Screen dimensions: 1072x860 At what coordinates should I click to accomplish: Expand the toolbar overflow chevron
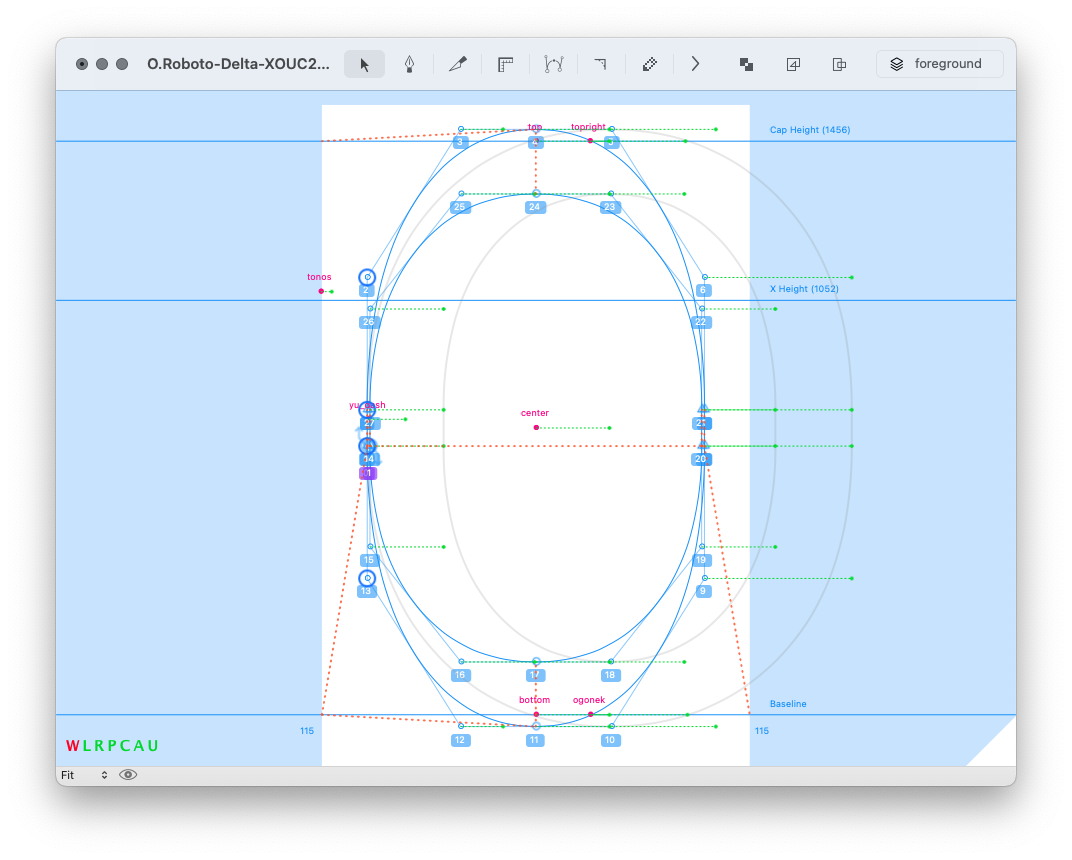(695, 64)
